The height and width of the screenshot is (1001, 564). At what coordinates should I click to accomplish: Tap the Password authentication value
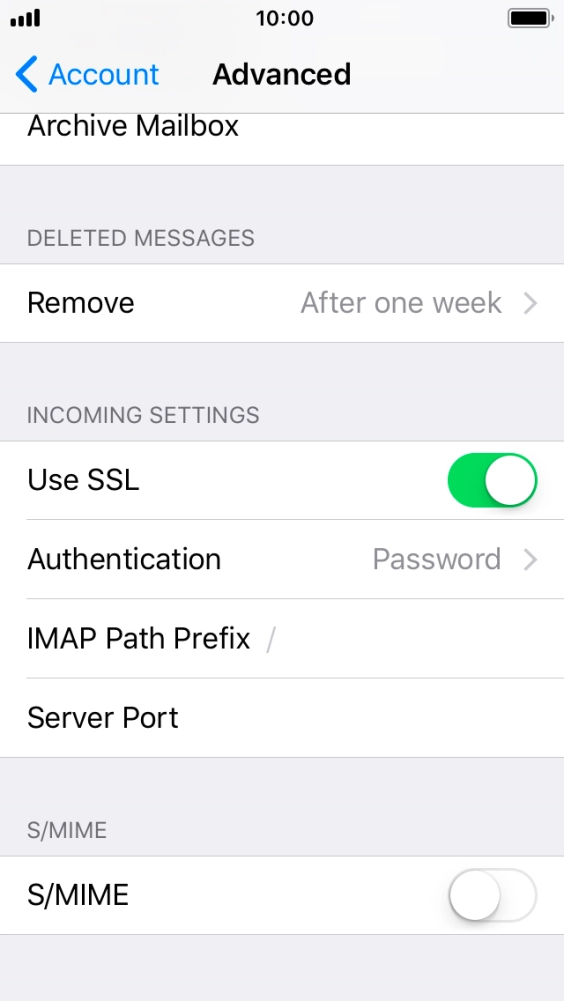(x=437, y=560)
